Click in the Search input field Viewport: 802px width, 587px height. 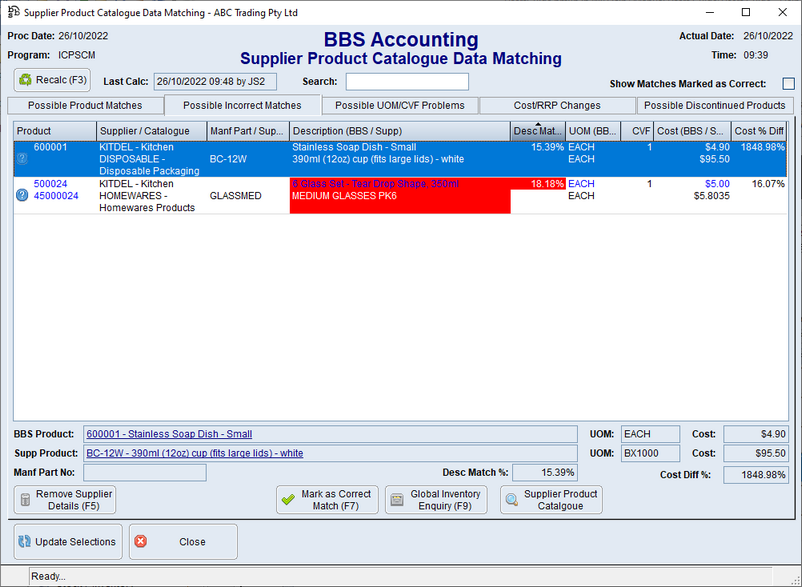tap(407, 82)
